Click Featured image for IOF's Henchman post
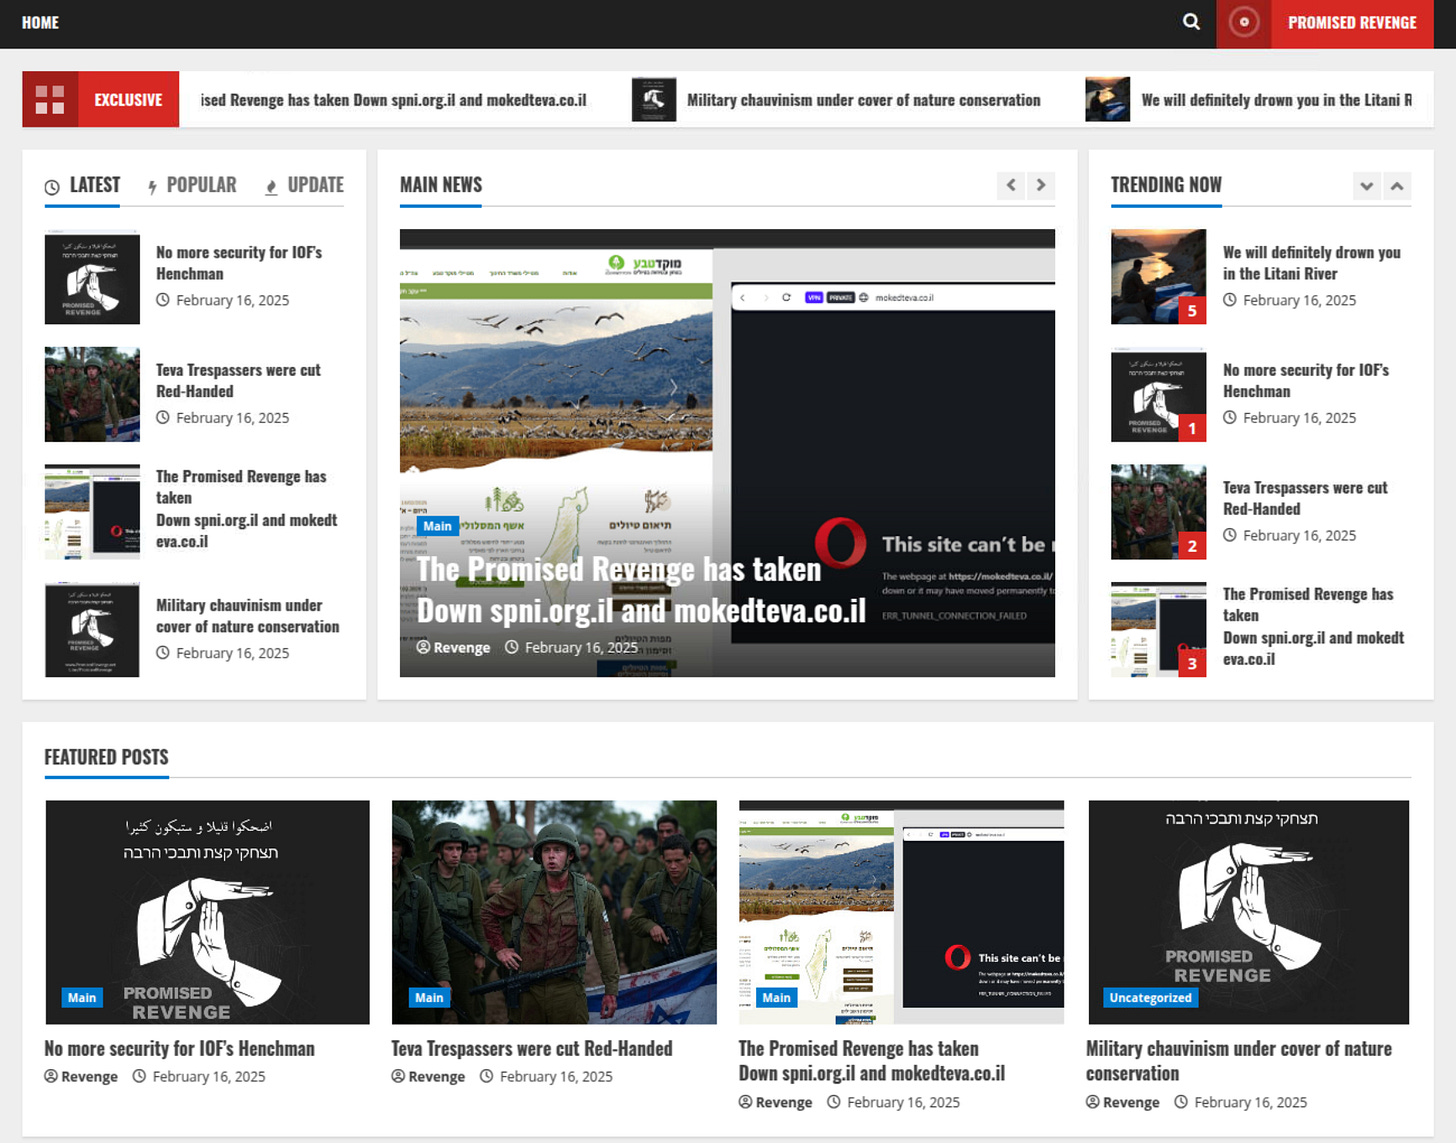Screen dimensions: 1456x1143 [207, 912]
